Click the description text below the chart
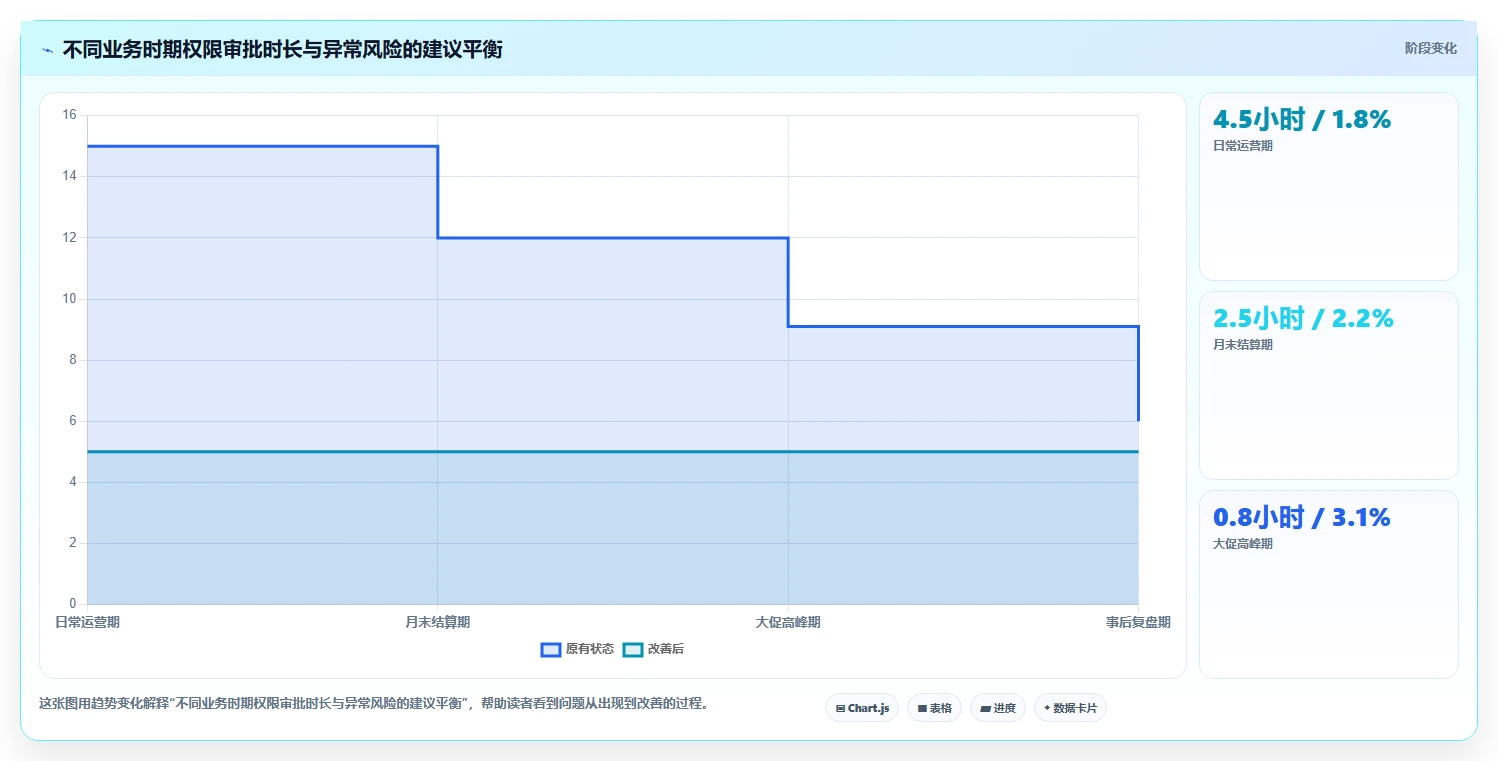 coord(376,703)
